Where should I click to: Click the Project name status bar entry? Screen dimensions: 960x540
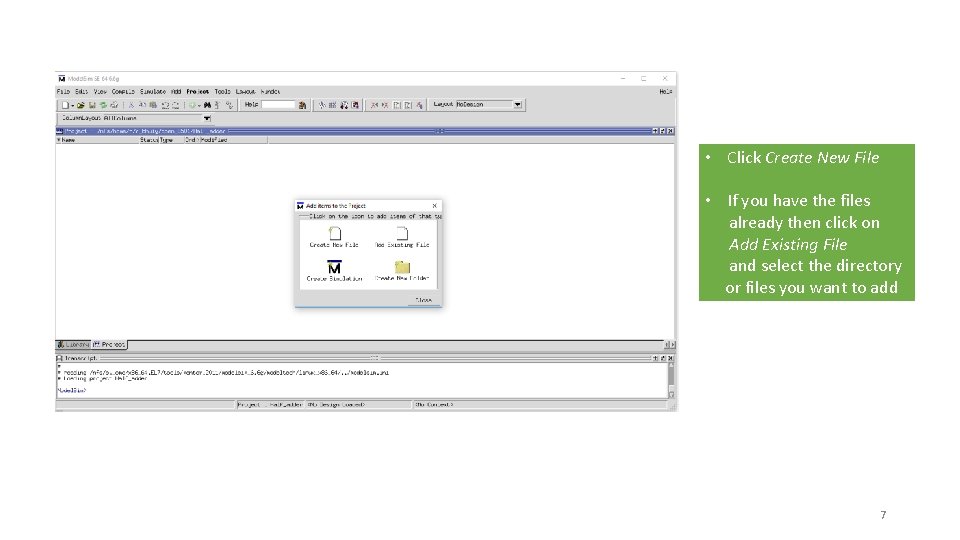click(x=269, y=405)
